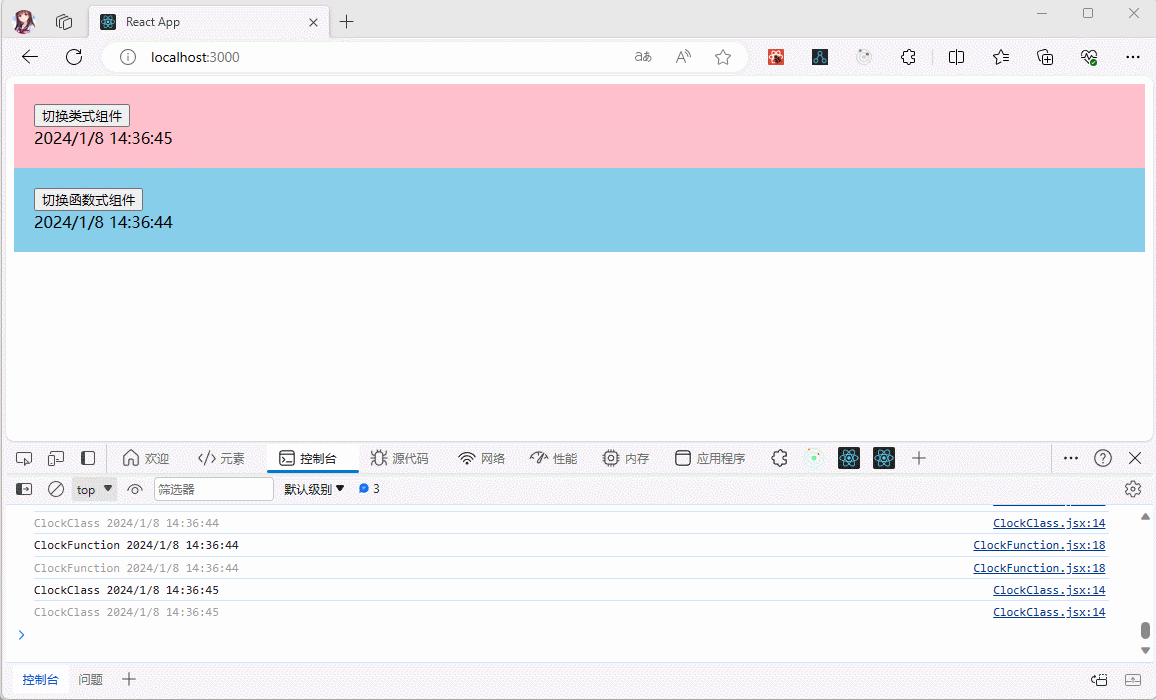This screenshot has height=700, width=1156.
Task: Add this page to favorites (star)
Action: [x=722, y=57]
